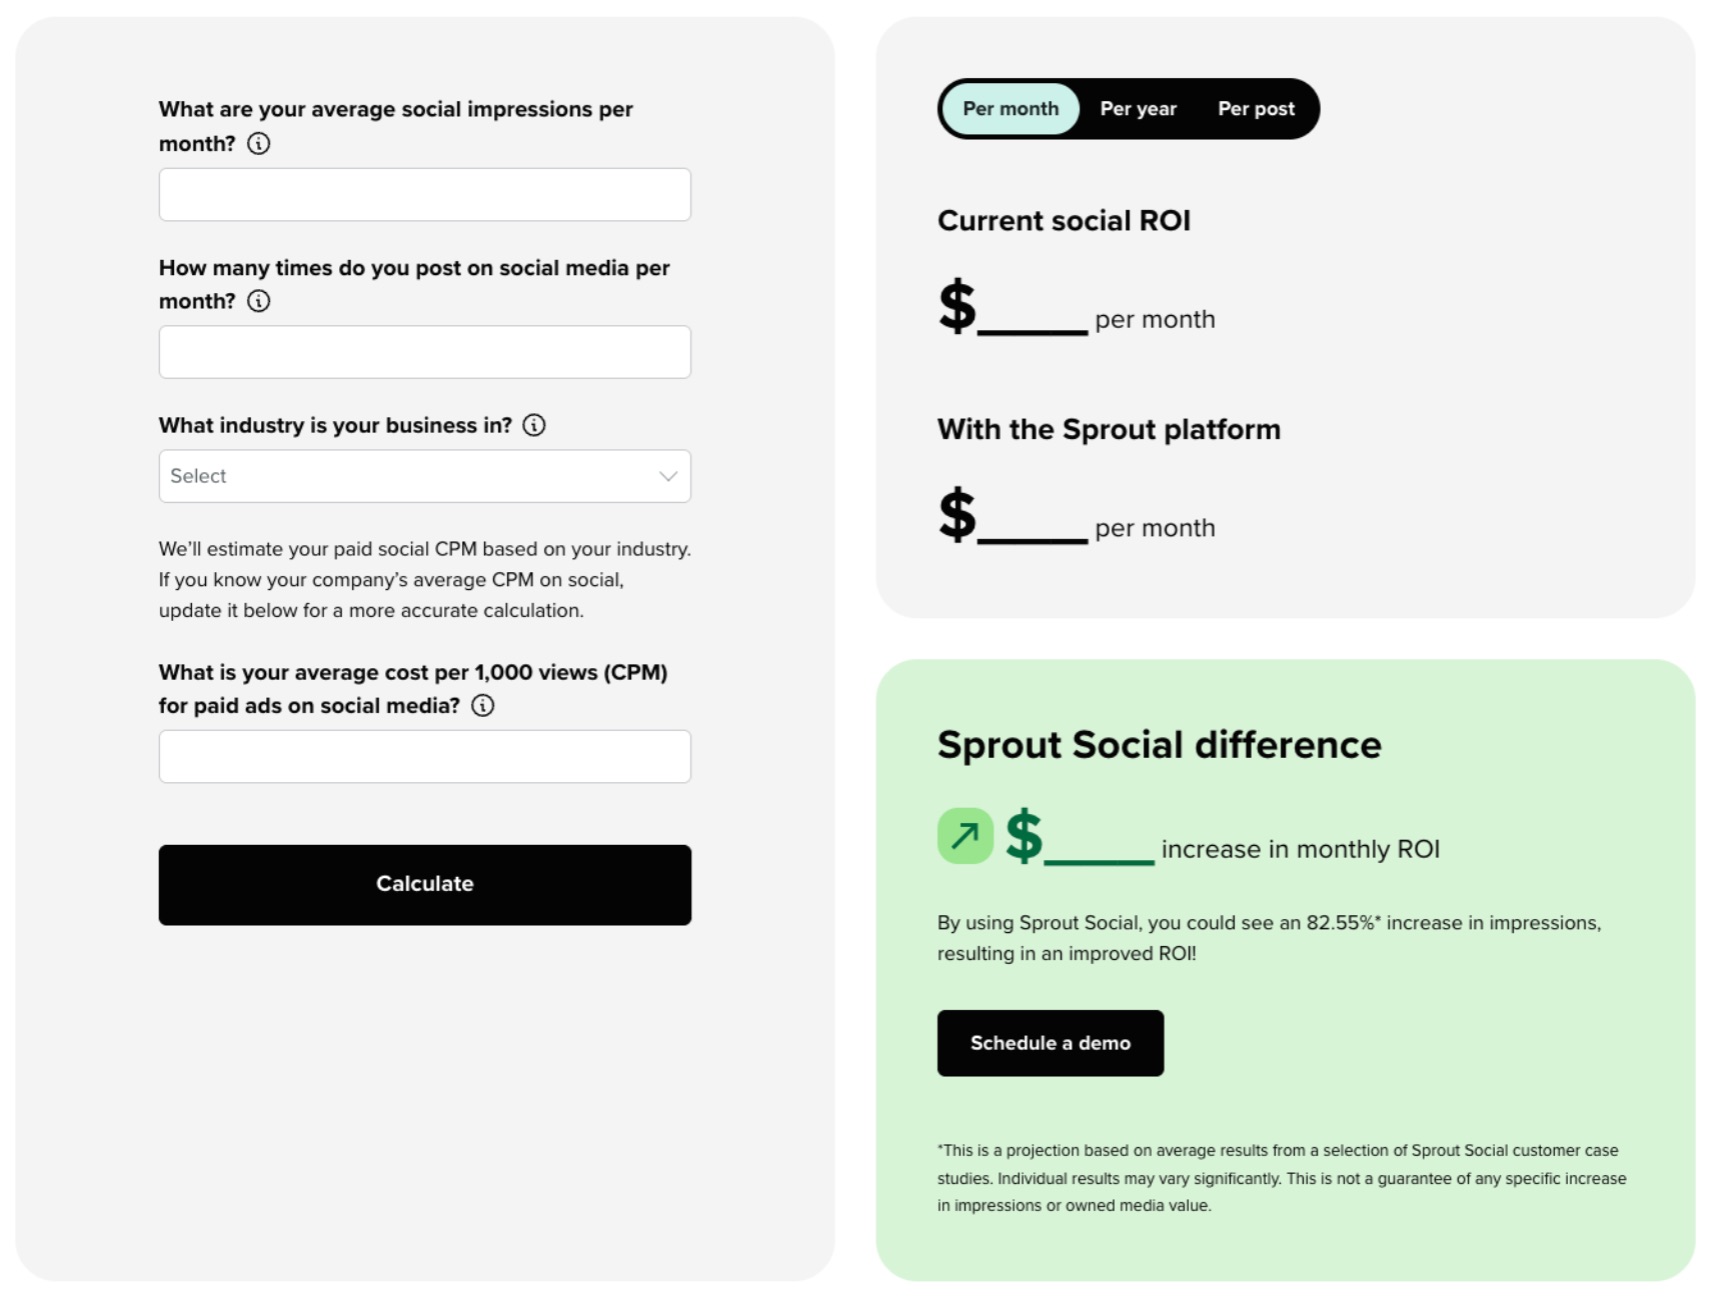This screenshot has height=1298, width=1717.
Task: Click into the average CPM input field
Action: click(x=424, y=757)
